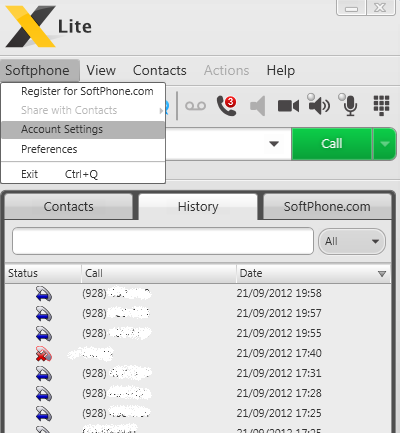Image resolution: width=400 pixels, height=433 pixels.
Task: Switch to the History tab
Action: pyautogui.click(x=198, y=207)
